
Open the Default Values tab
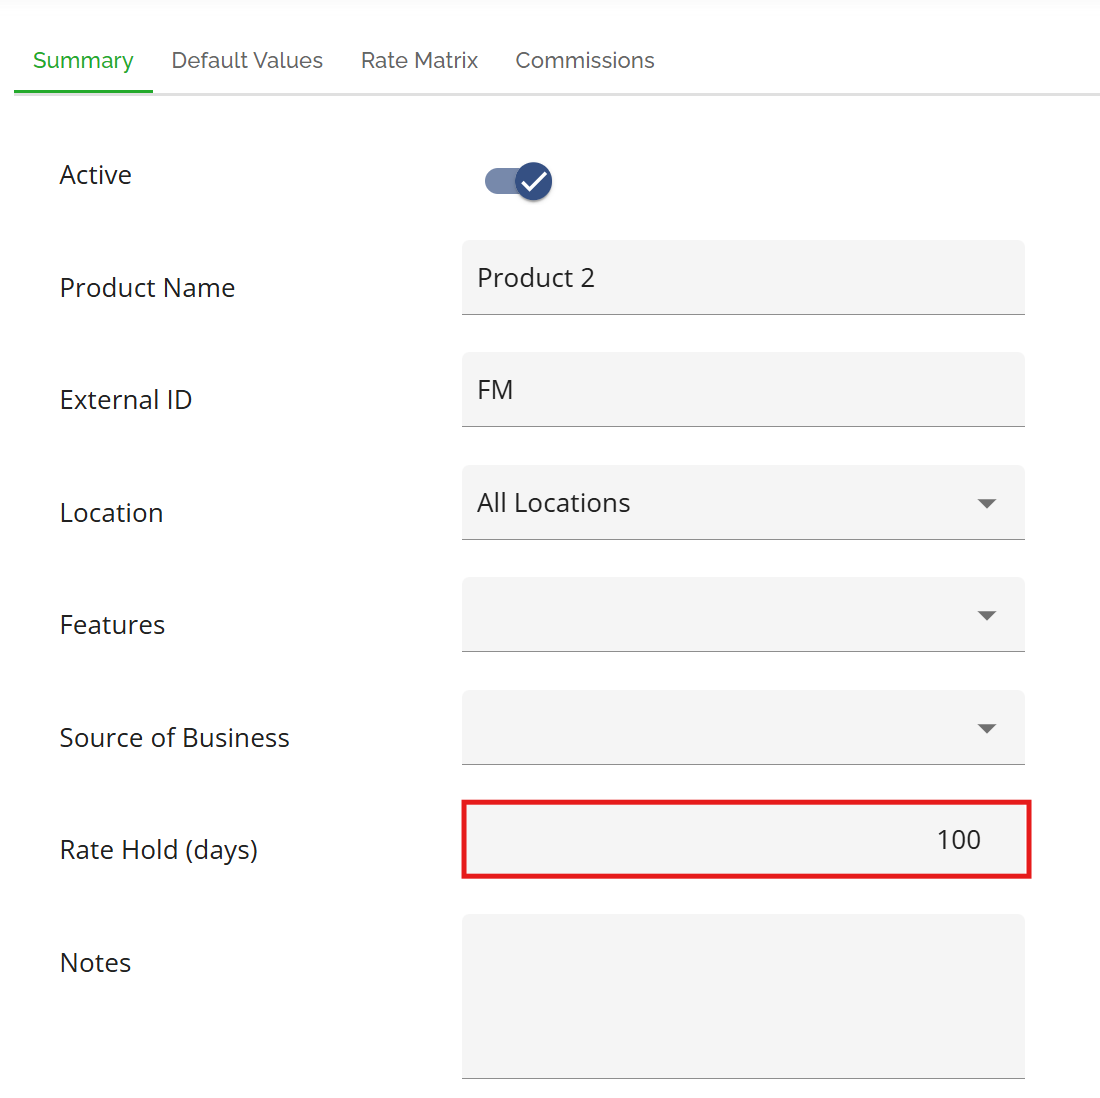pyautogui.click(x=247, y=61)
